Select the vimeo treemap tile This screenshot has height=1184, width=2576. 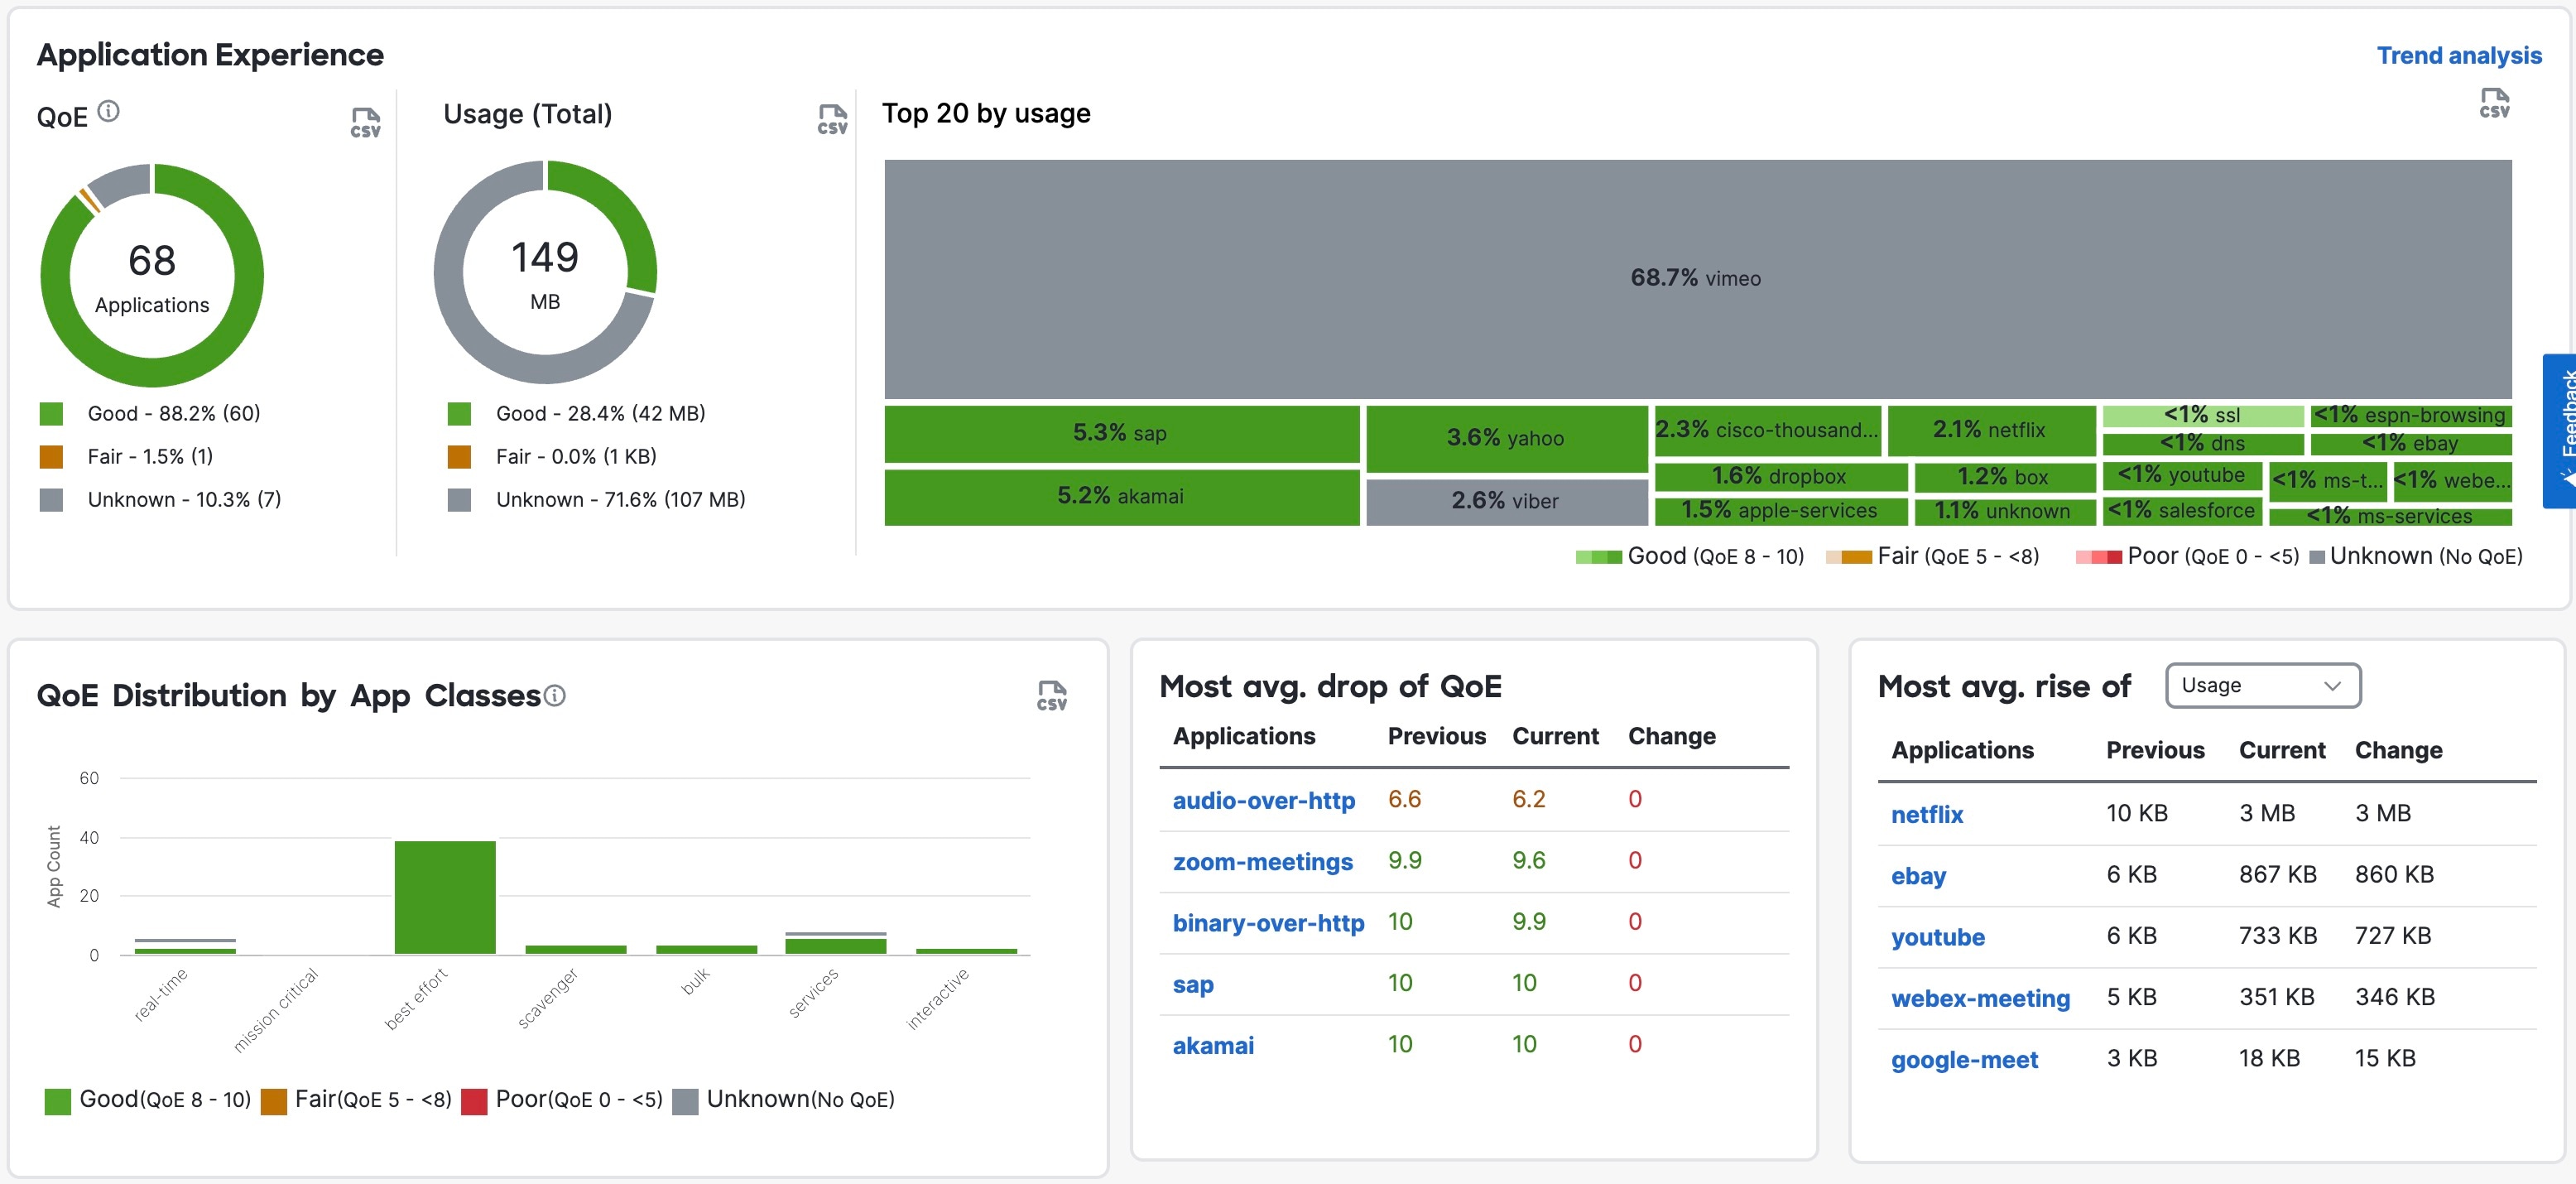click(1696, 279)
